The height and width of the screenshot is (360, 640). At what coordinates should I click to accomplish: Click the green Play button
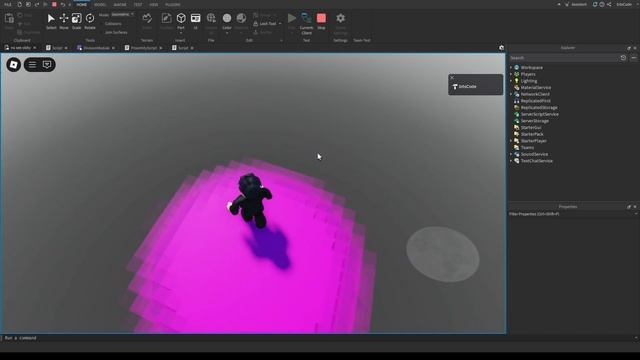[x=291, y=18]
